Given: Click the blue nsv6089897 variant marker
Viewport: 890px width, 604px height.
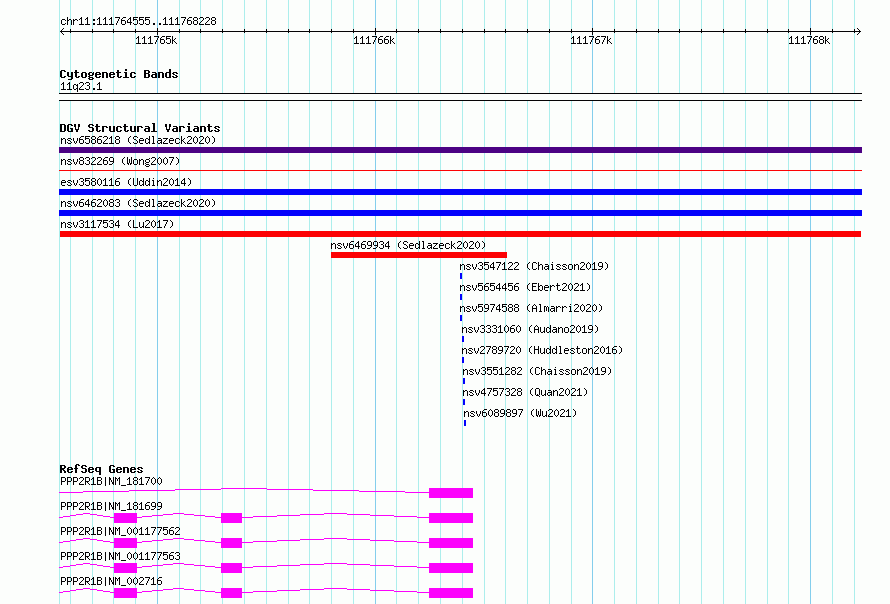Looking at the screenshot, I should pos(465,423).
